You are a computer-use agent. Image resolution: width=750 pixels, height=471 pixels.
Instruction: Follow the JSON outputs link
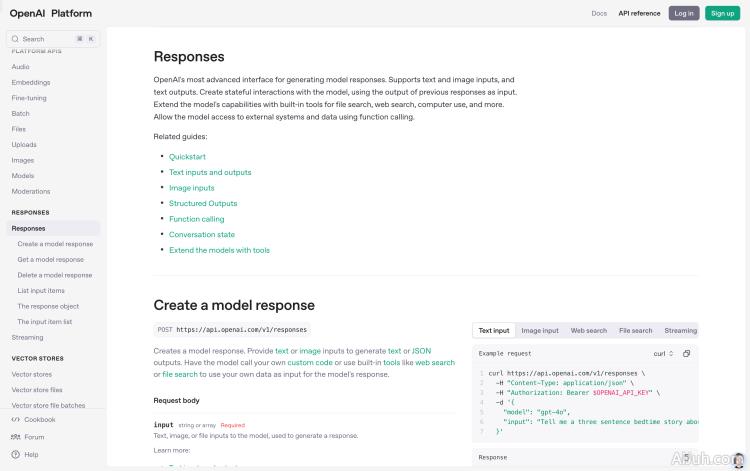point(421,351)
